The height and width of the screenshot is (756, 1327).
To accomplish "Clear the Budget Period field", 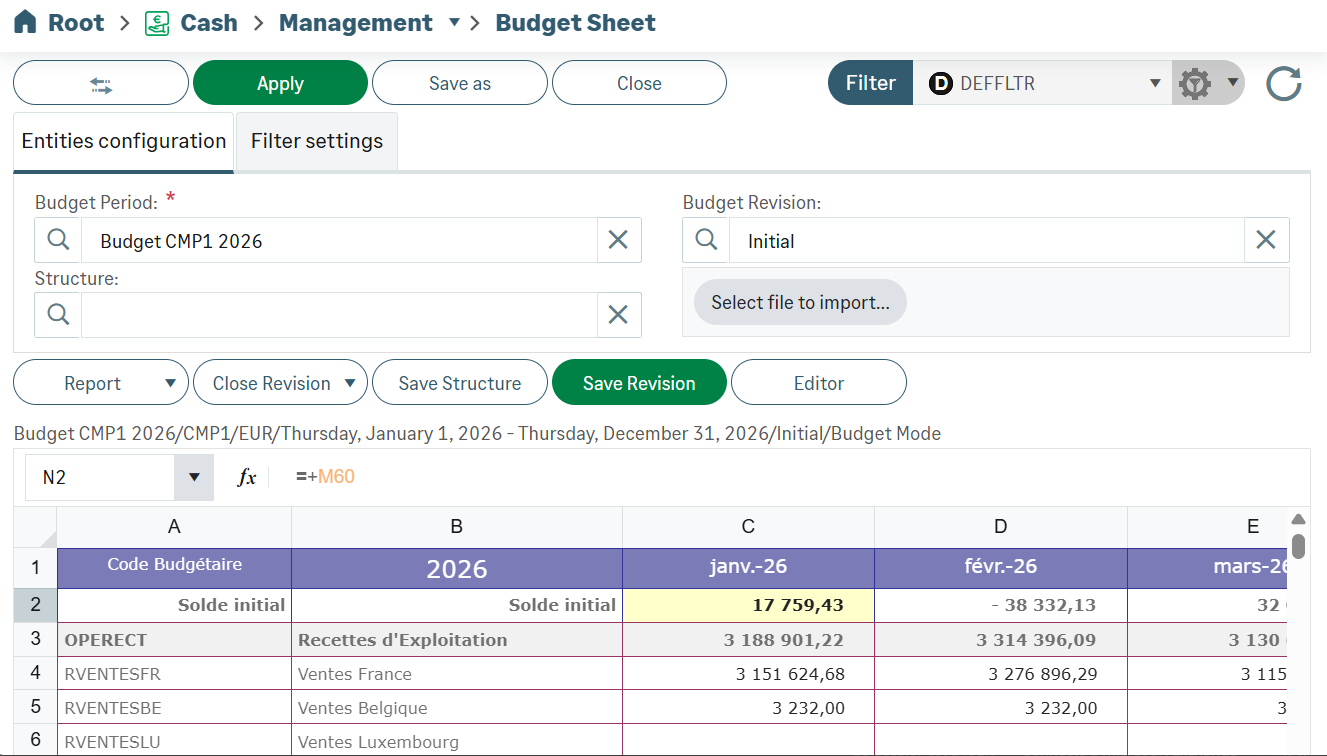I will 618,240.
